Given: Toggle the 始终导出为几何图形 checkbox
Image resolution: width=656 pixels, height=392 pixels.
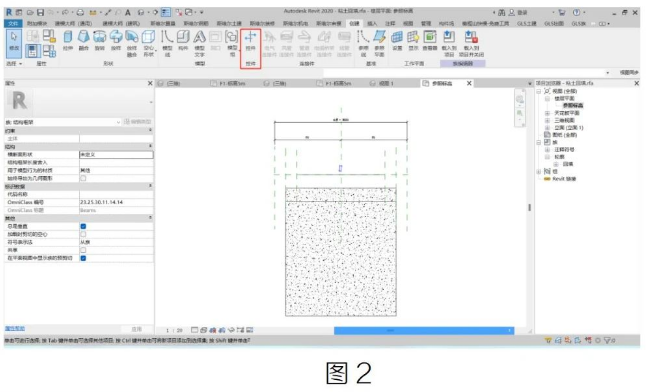Looking at the screenshot, I should coord(83,178).
